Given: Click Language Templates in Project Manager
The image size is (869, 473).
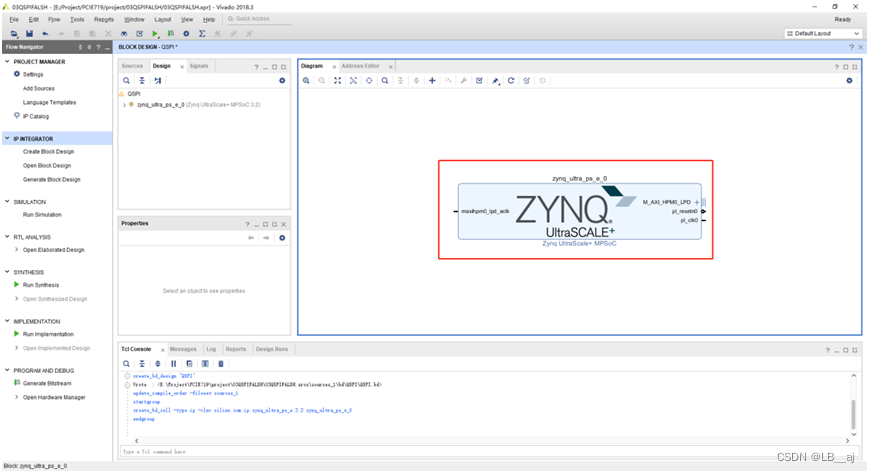Looking at the screenshot, I should coord(49,103).
